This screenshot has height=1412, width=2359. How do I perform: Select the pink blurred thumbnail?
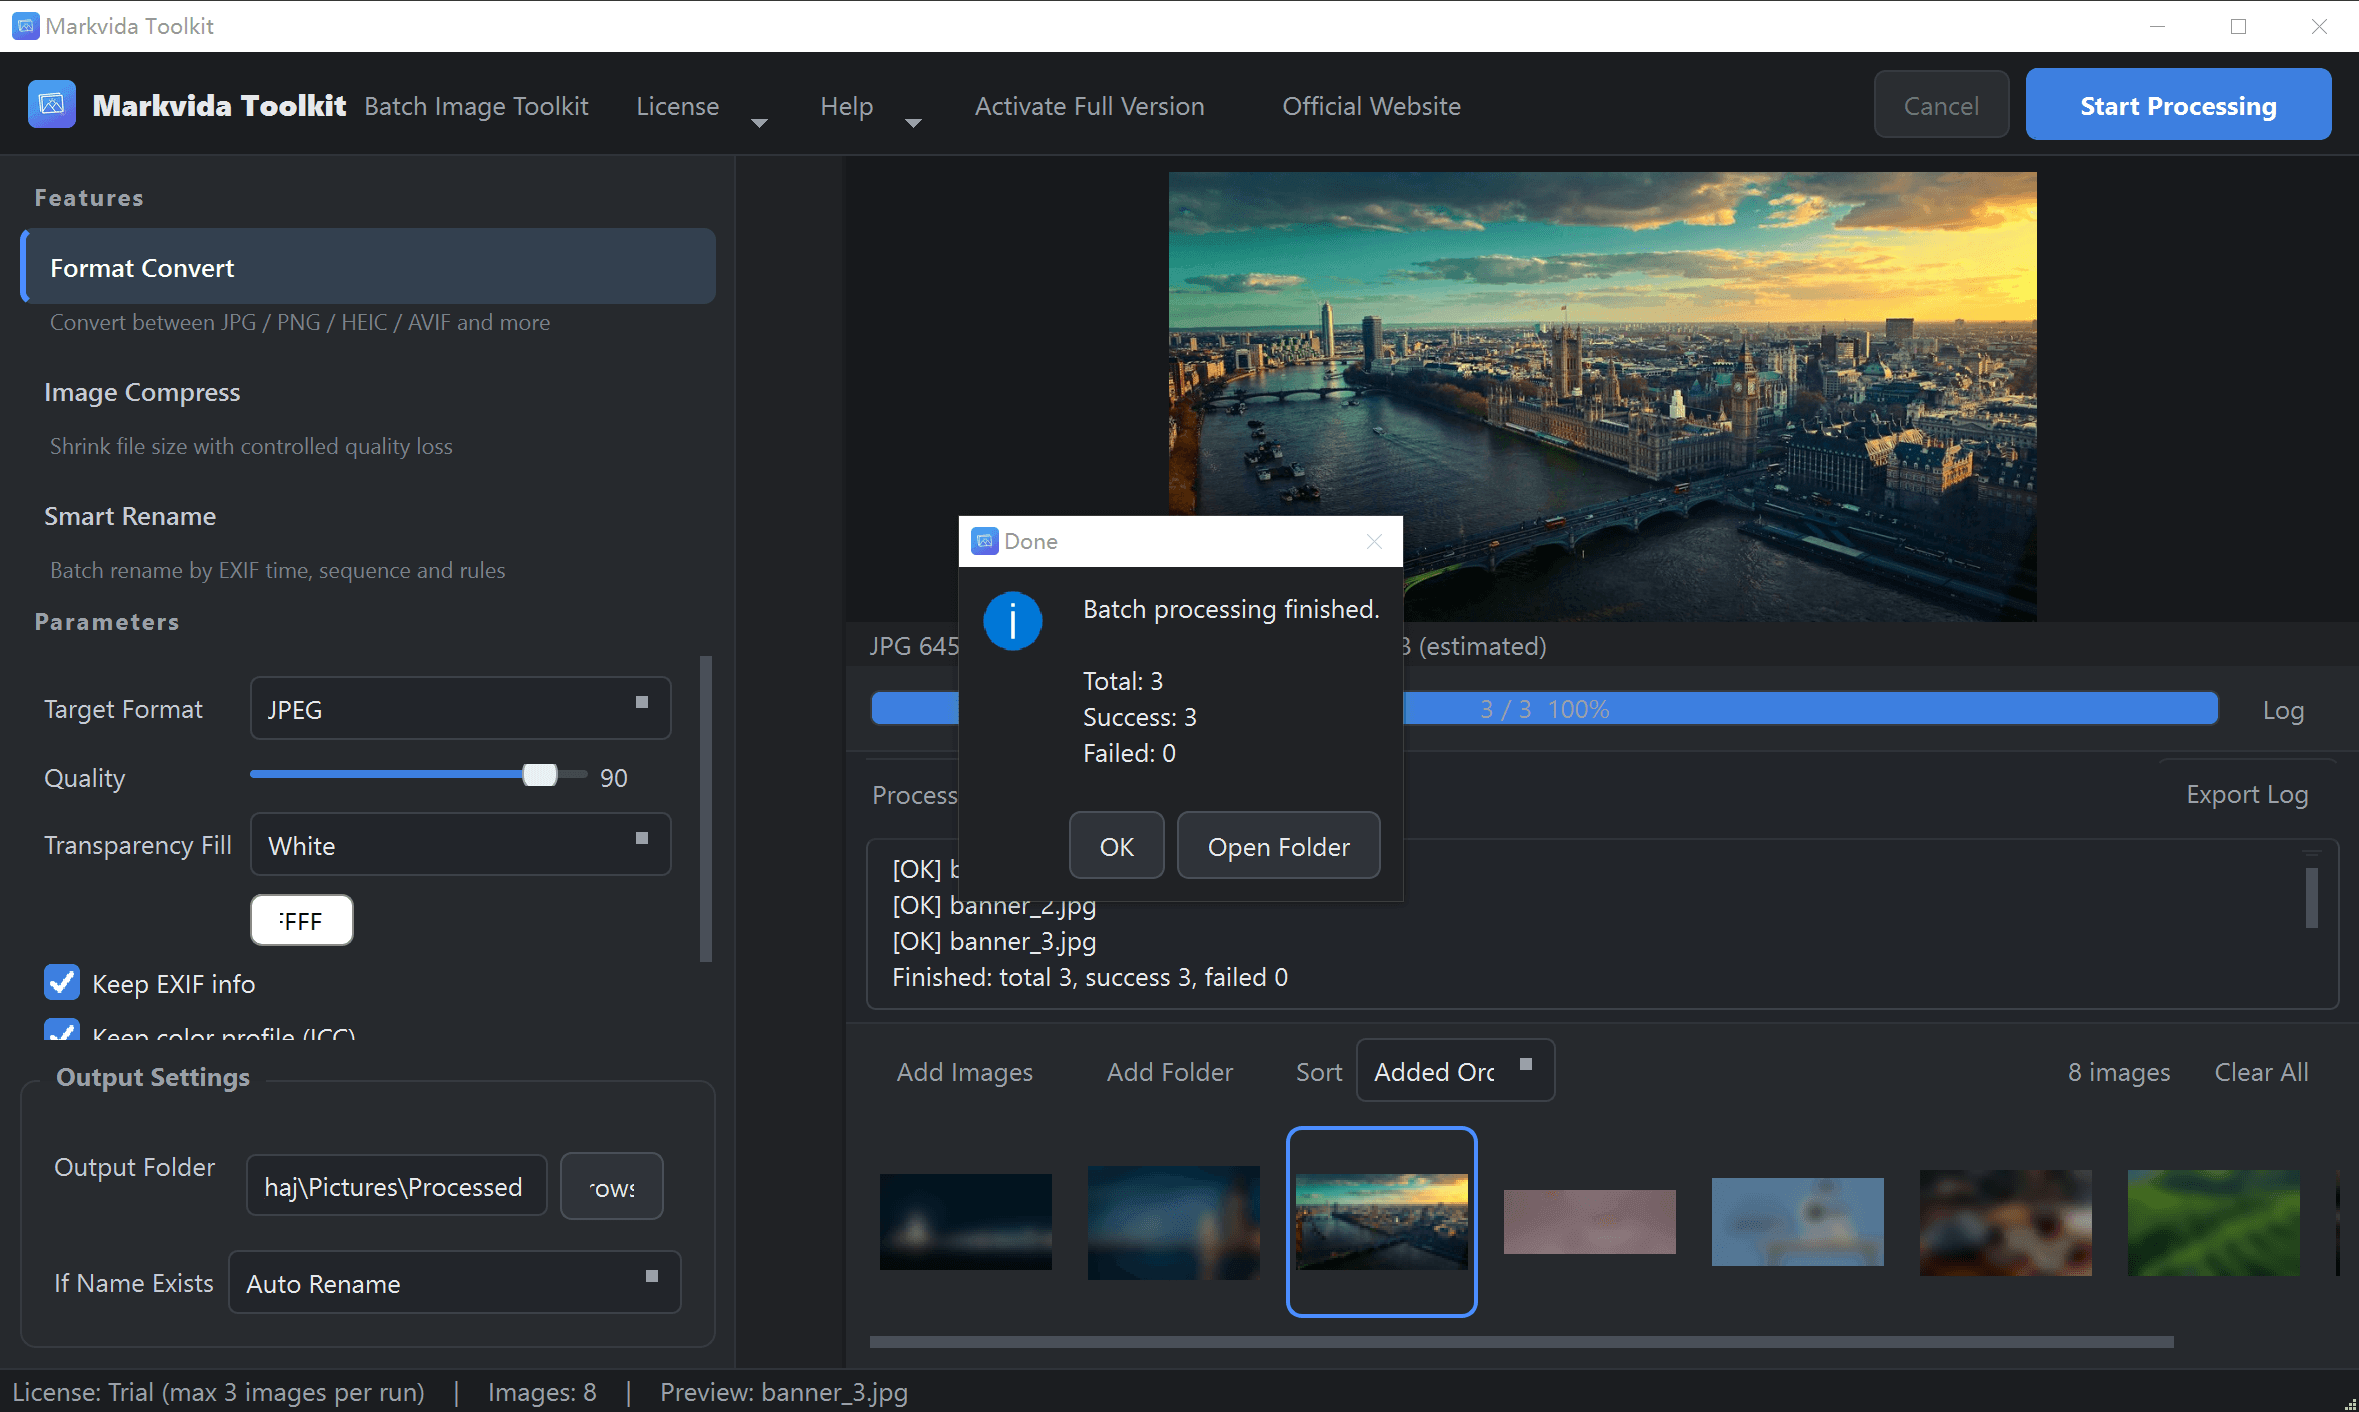1589,1221
